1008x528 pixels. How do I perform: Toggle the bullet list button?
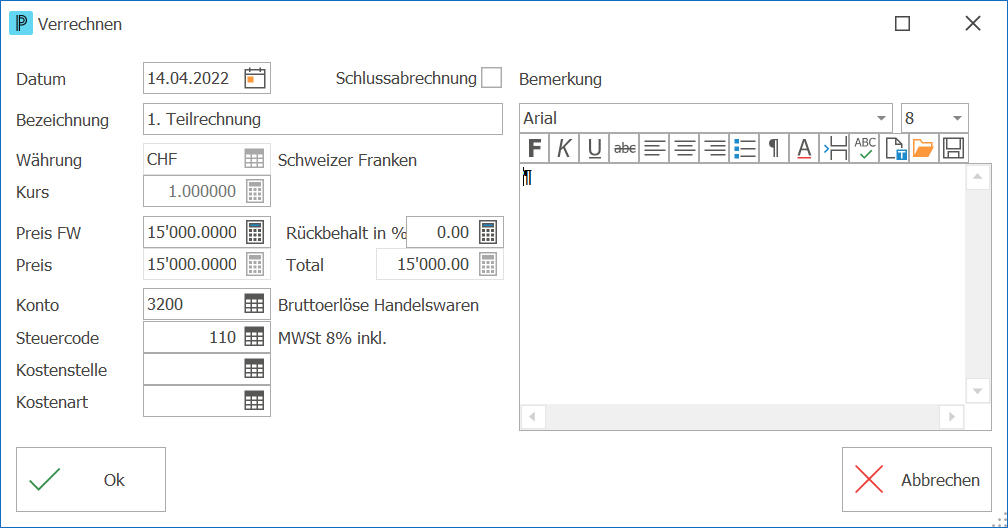pos(744,149)
